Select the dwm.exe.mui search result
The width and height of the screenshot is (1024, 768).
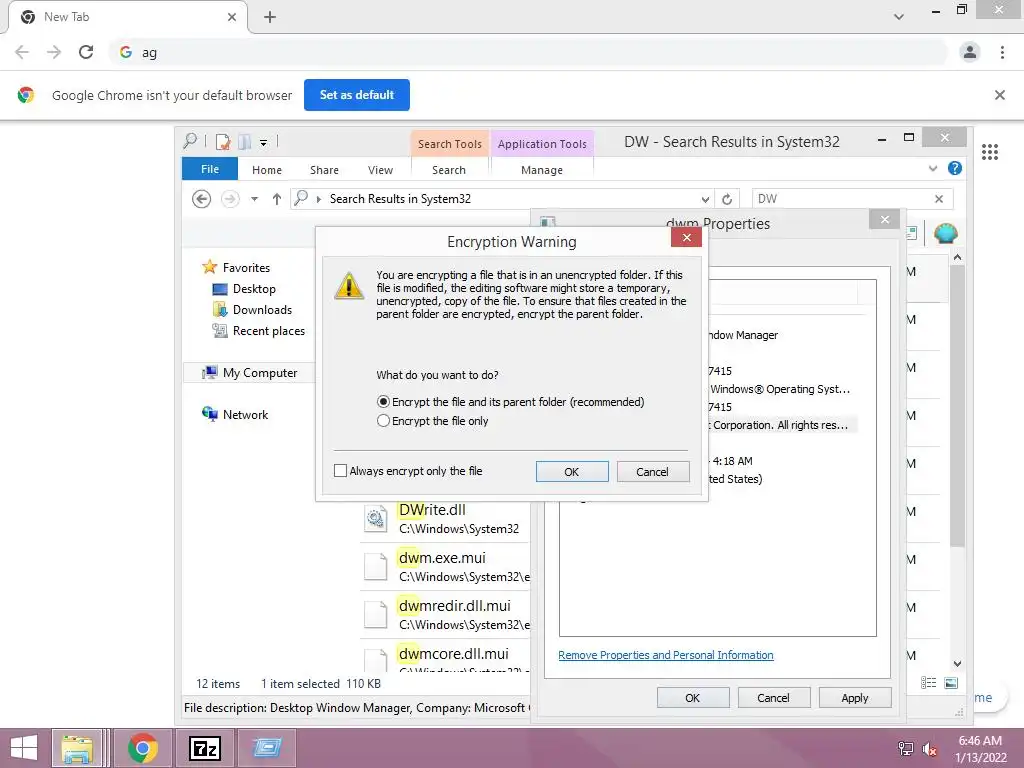coord(444,567)
